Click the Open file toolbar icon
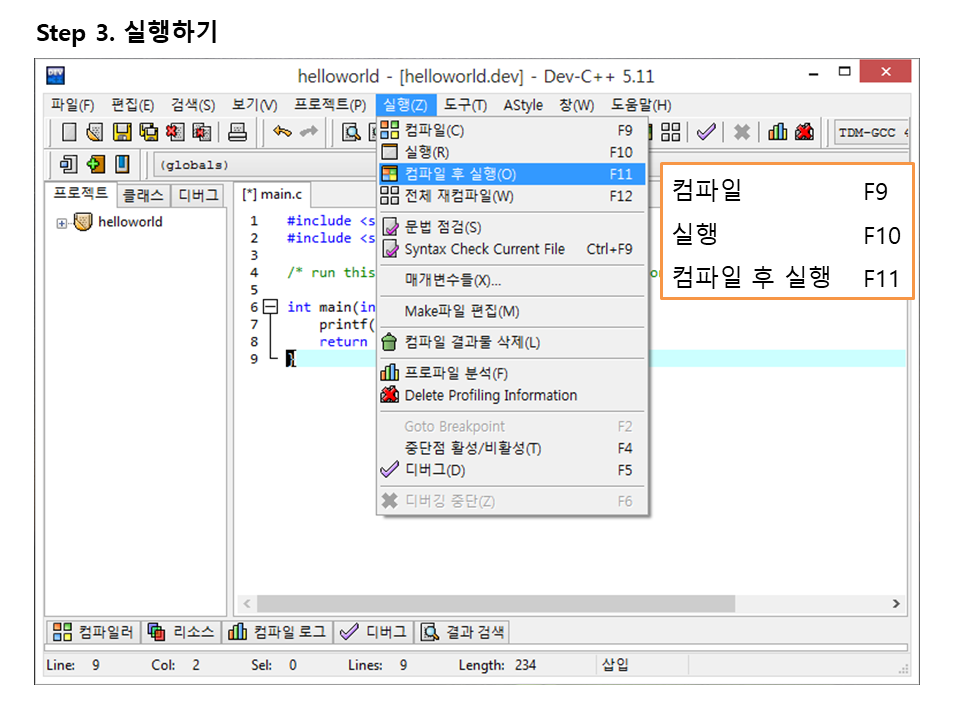 click(95, 132)
